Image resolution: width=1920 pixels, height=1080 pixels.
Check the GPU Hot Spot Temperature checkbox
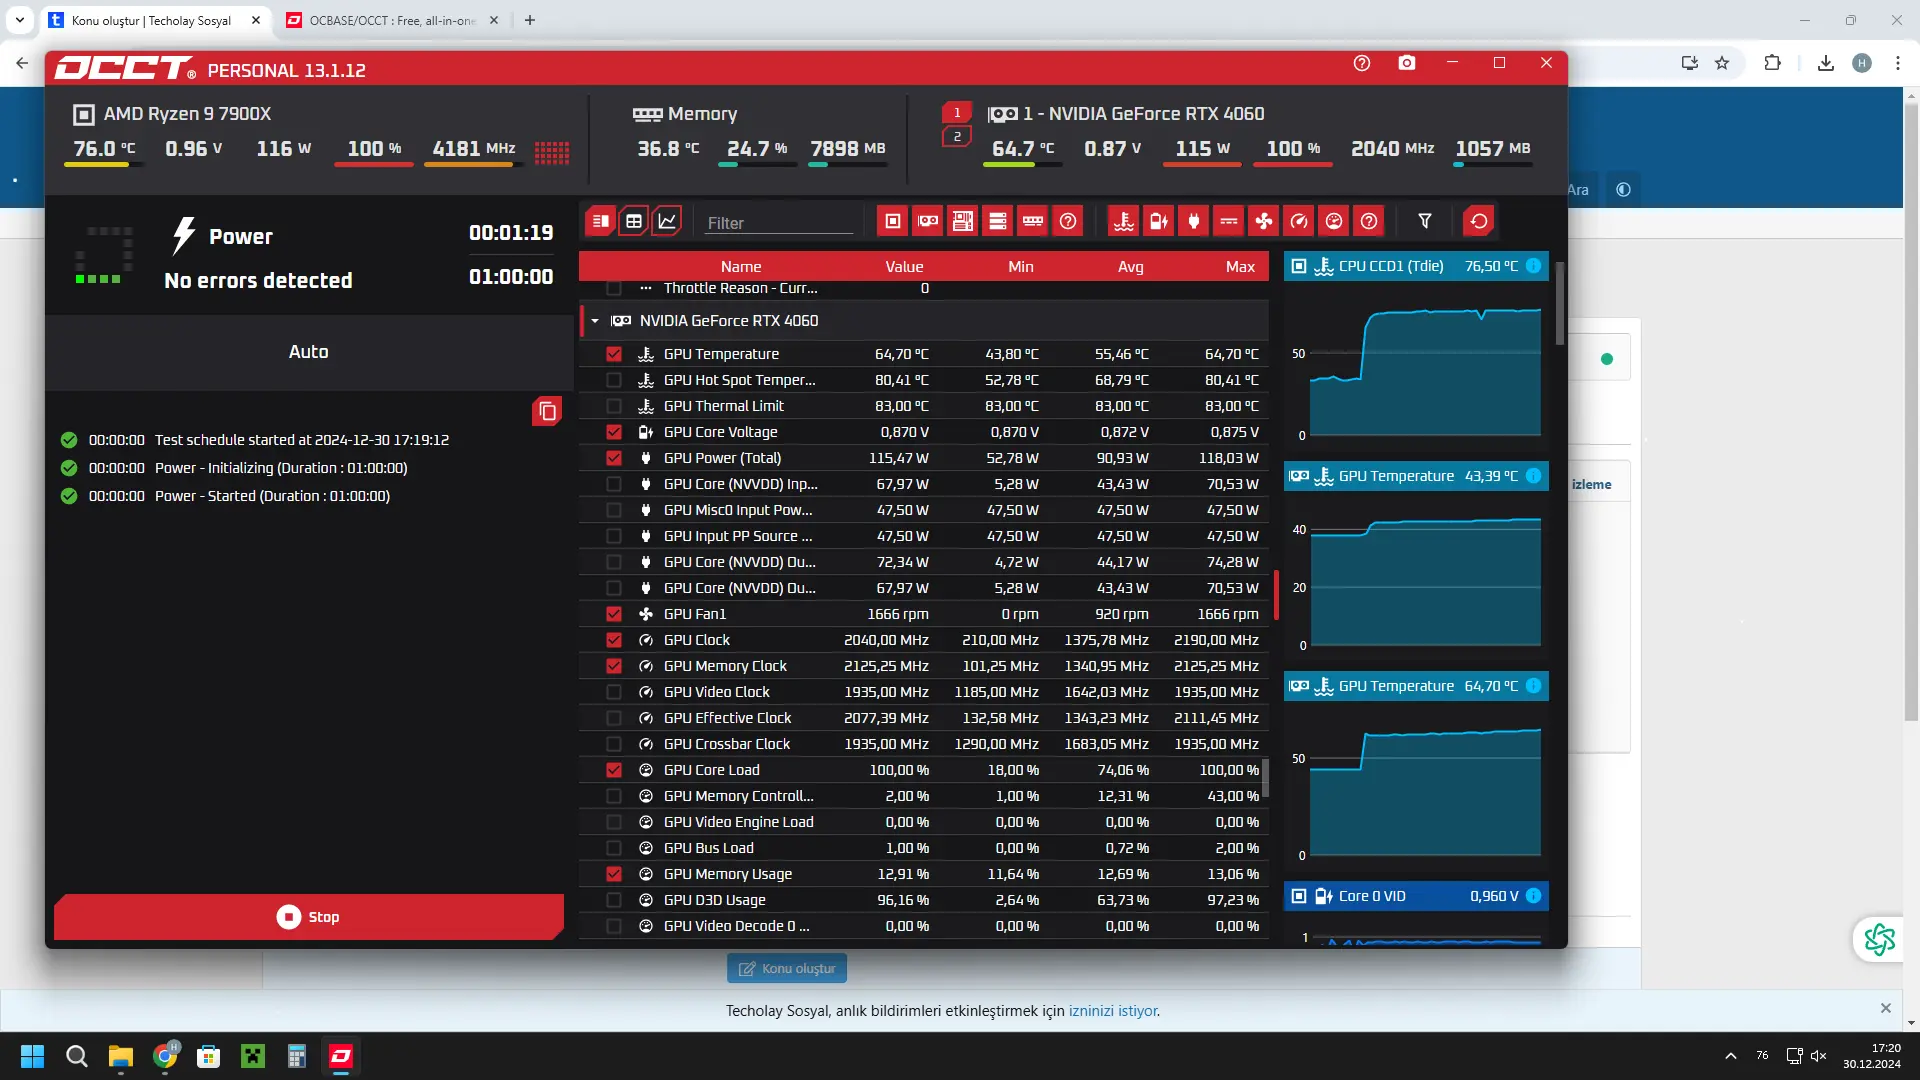614,380
